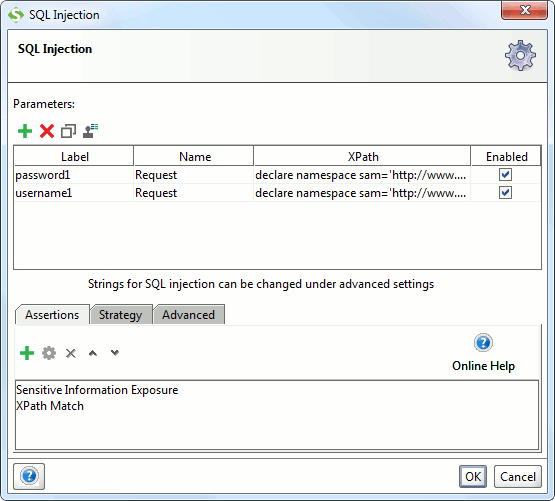This screenshot has height=501, width=555.
Task: Click the Online Help label
Action: 483,366
